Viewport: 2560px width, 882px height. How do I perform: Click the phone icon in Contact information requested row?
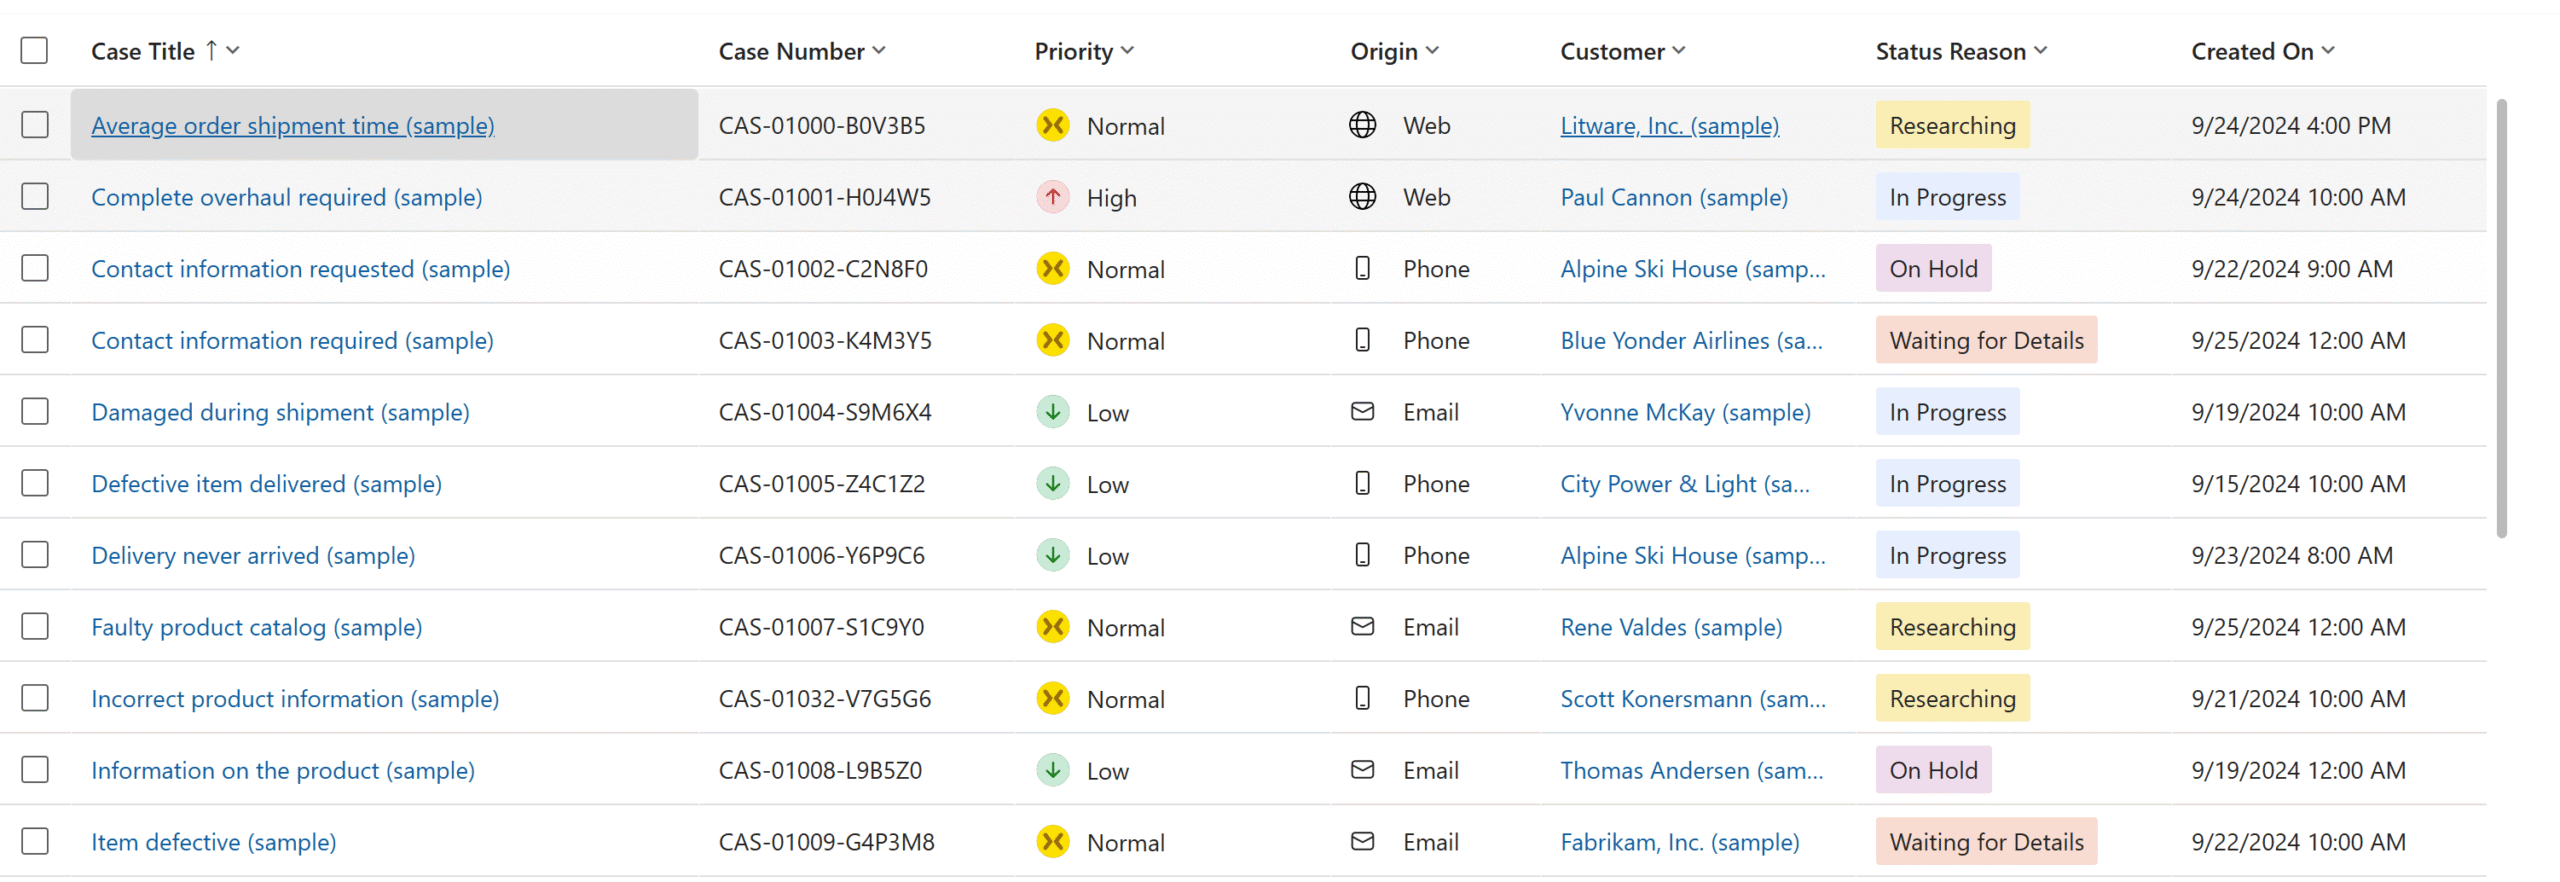(x=1362, y=268)
